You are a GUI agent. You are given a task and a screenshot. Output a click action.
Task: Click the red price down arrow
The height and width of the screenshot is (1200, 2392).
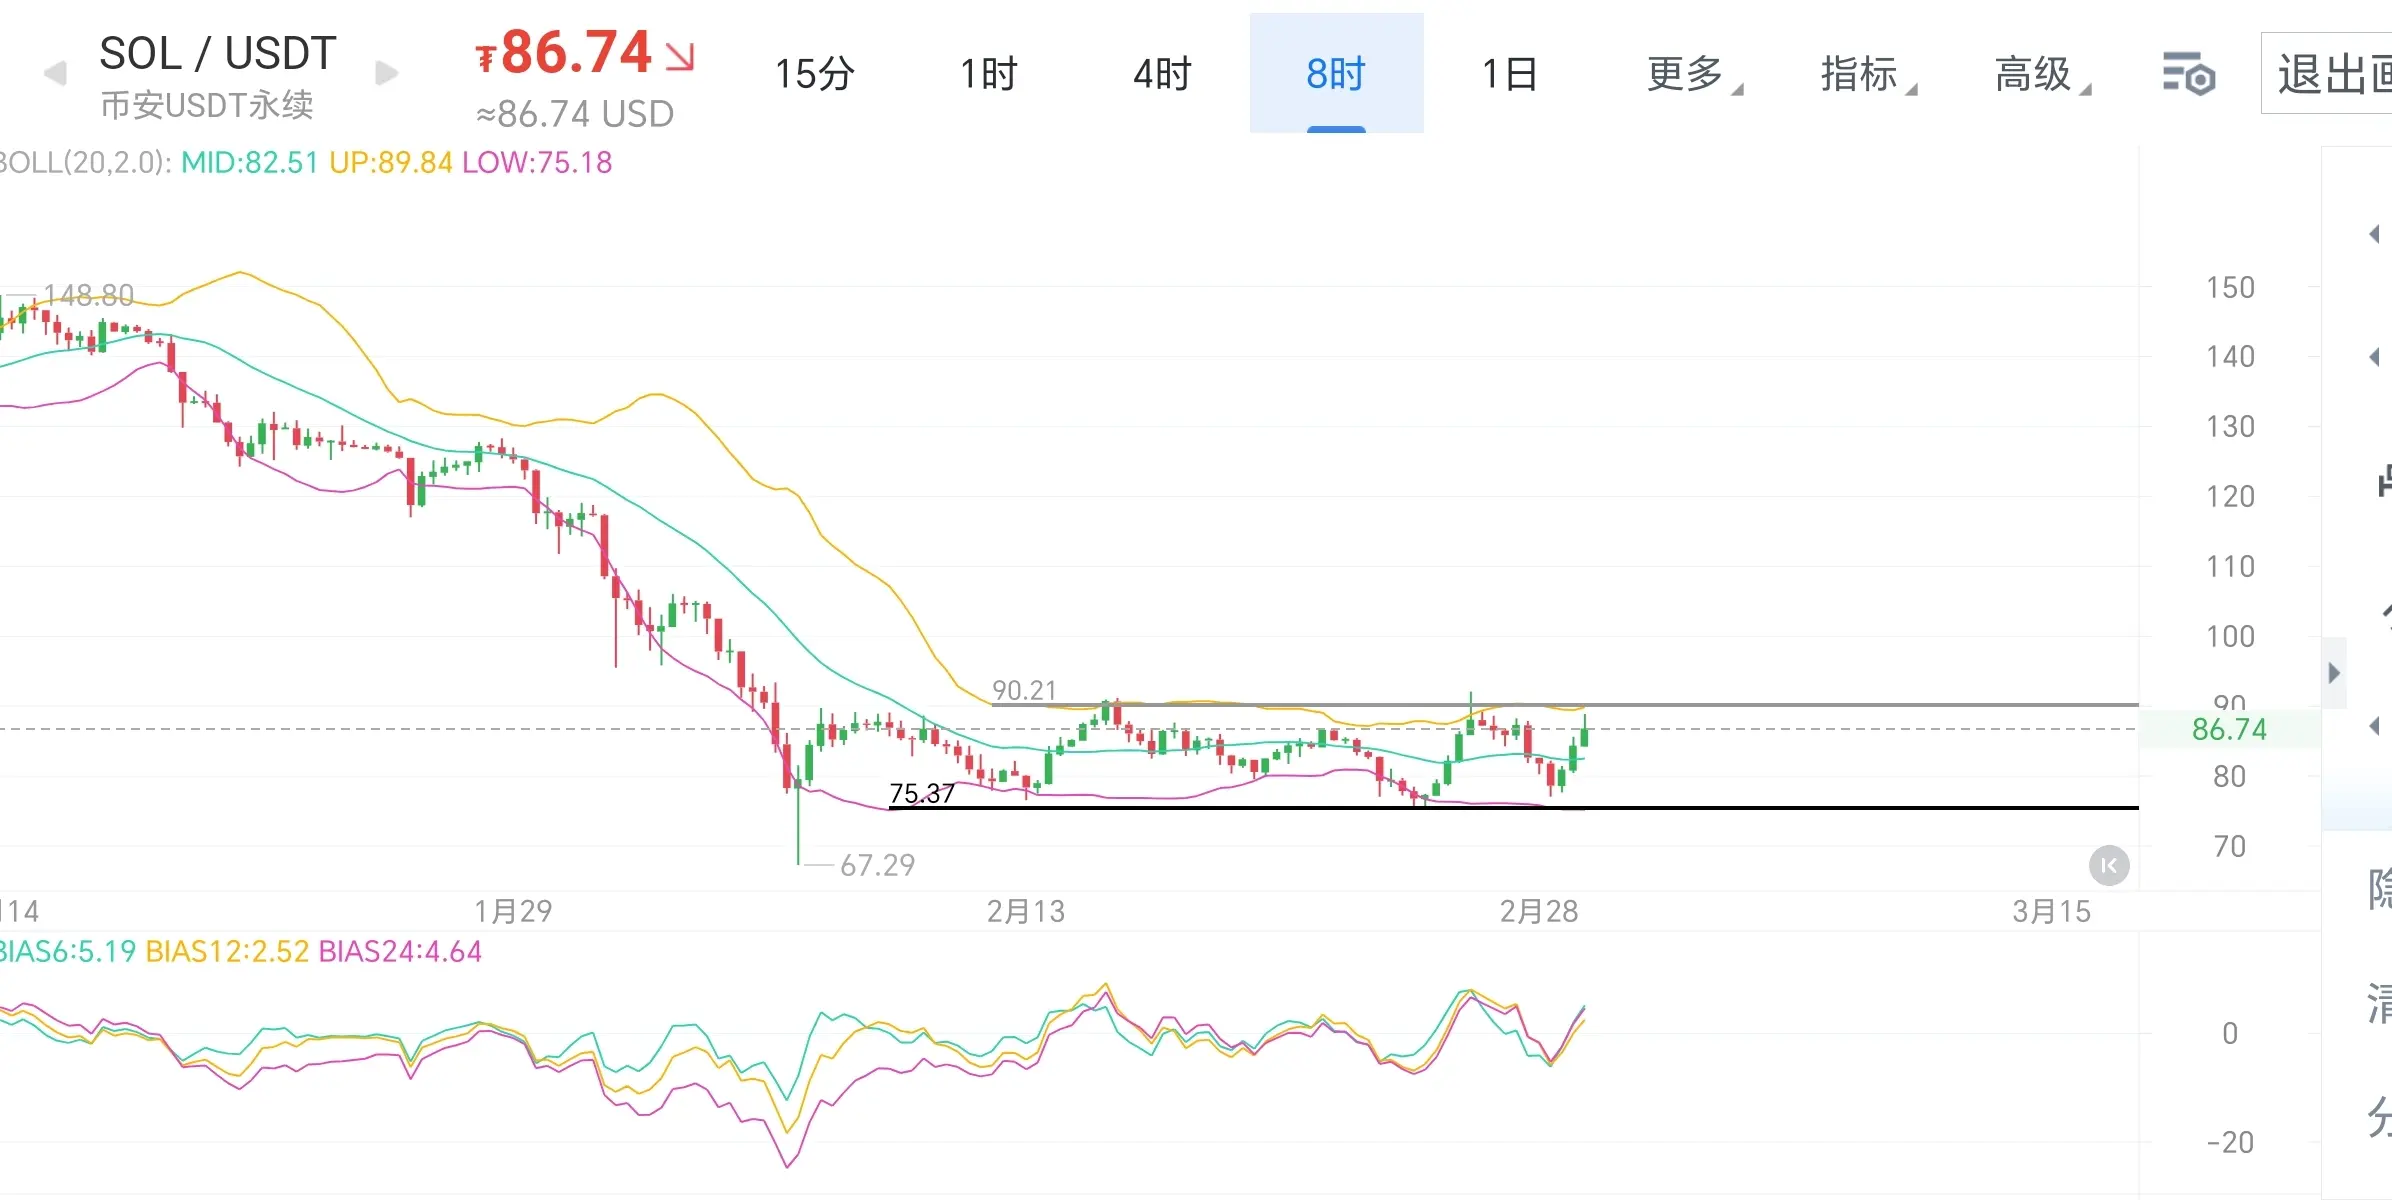680,56
